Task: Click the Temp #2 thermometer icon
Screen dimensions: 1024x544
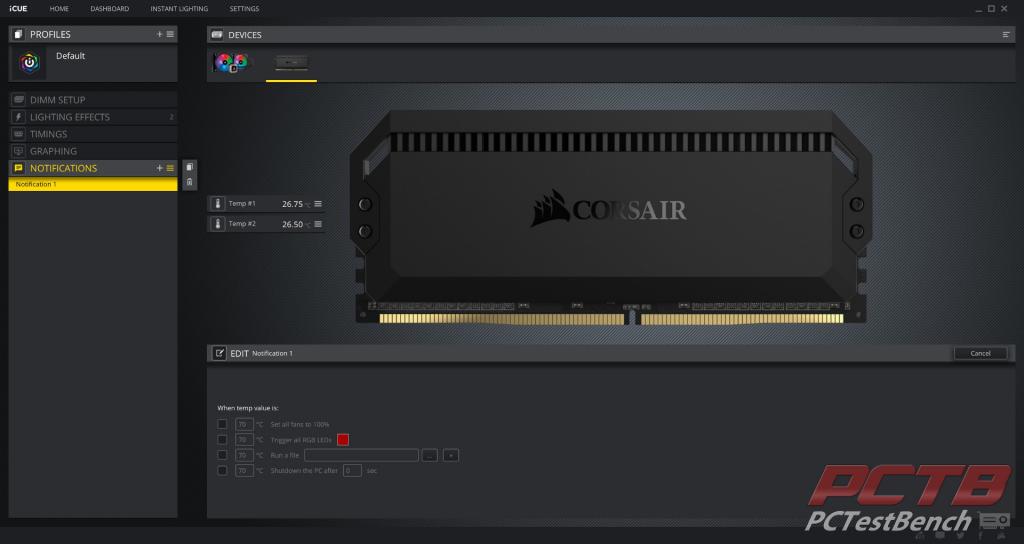Action: coord(217,224)
